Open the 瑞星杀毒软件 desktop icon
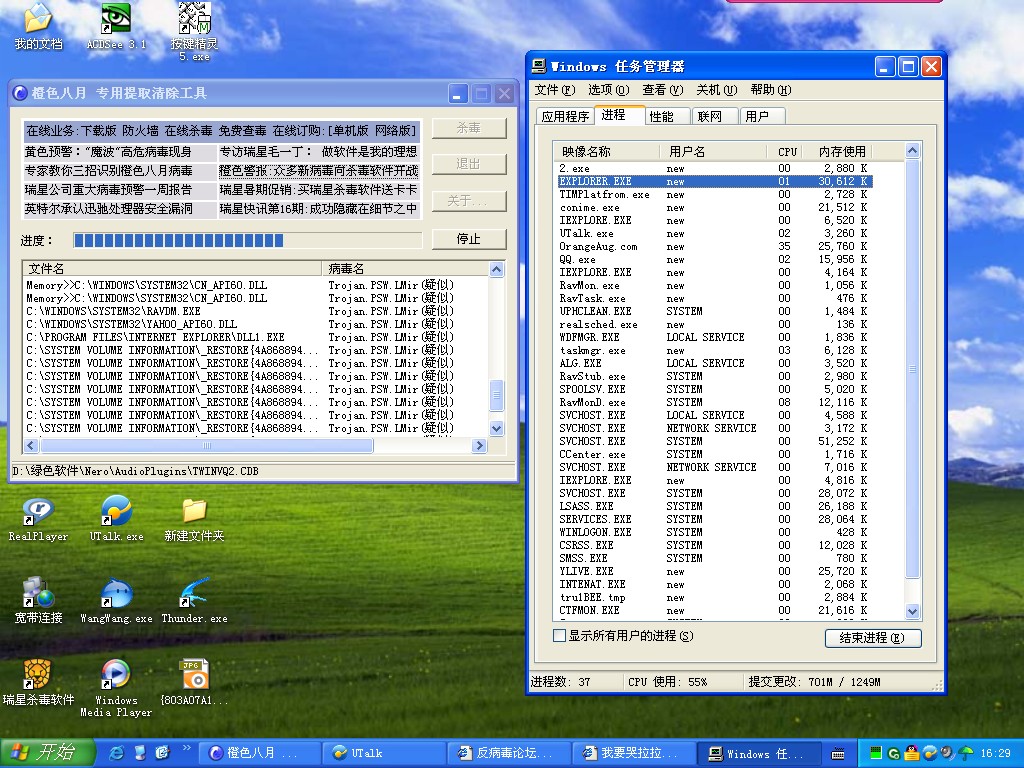Screen dimensions: 1024x768 coord(38,672)
